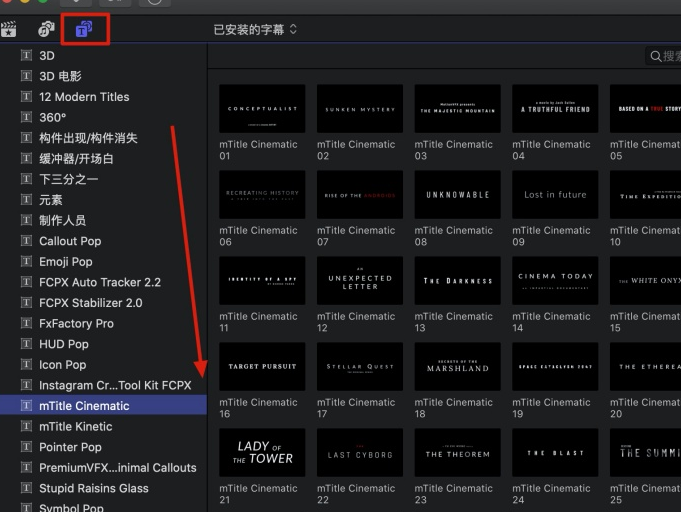681x512 pixels.
Task: Click the 'mTitle Cinematic 22' label text
Action: point(356,494)
